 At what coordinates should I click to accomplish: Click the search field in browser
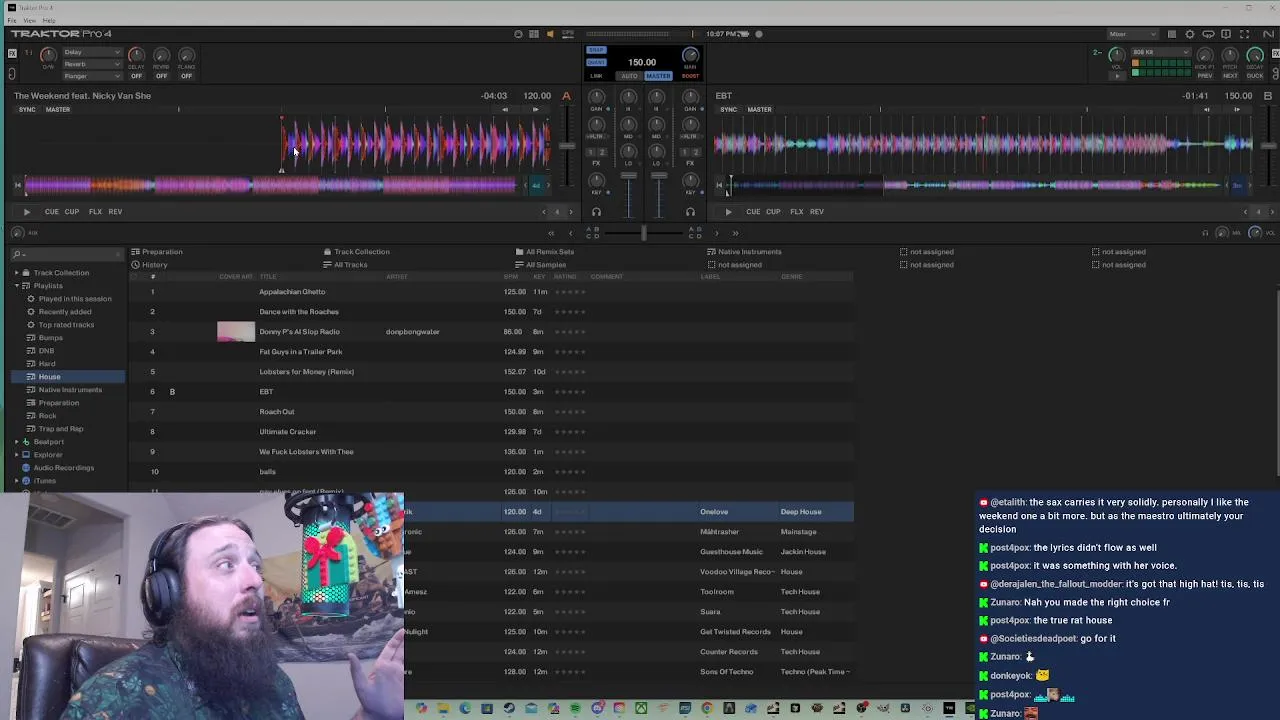click(x=70, y=254)
